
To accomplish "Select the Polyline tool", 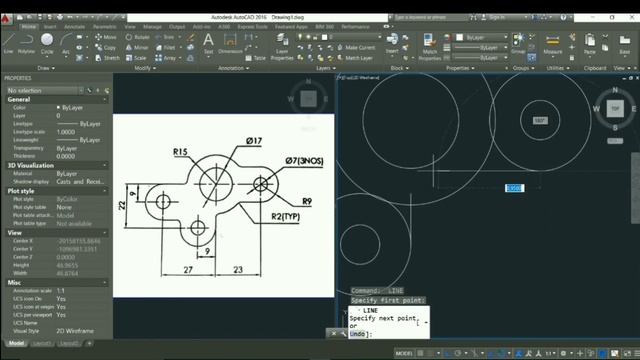I will tap(26, 43).
